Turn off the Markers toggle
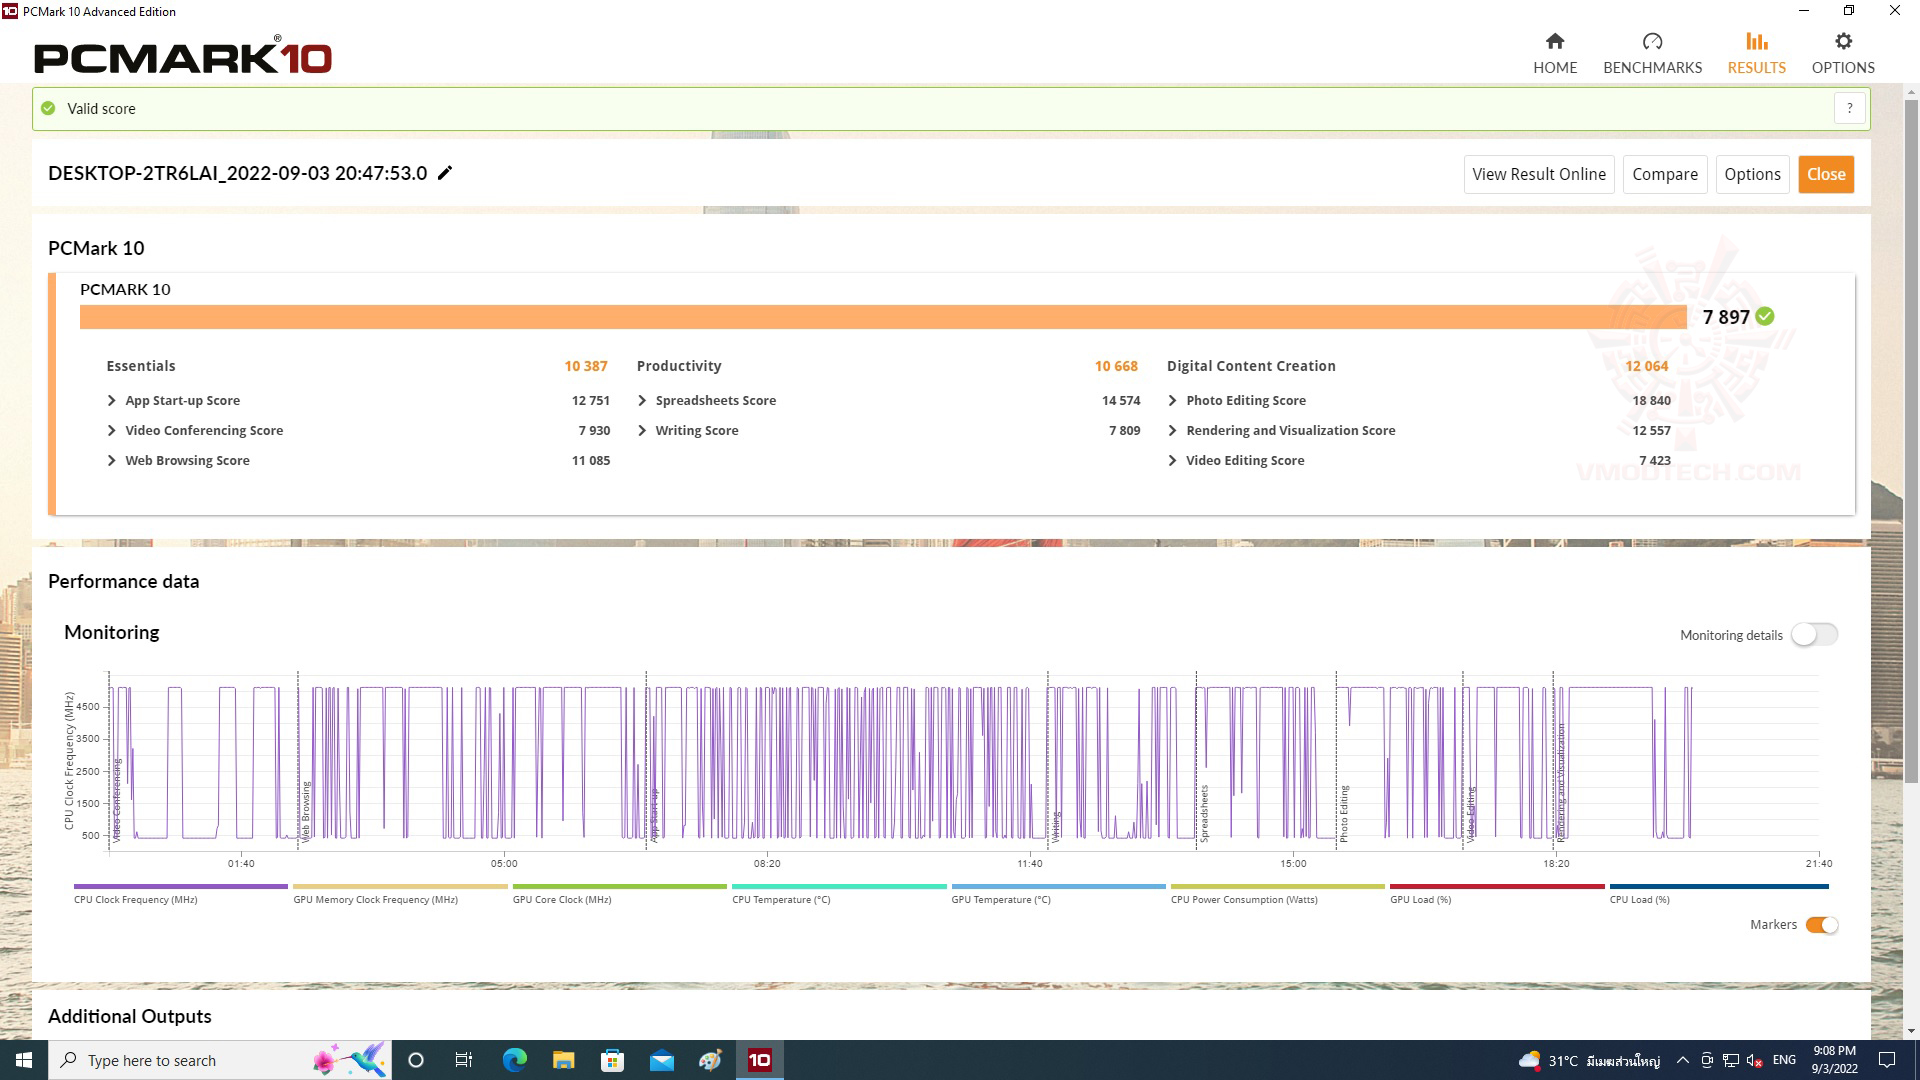This screenshot has width=1920, height=1080. click(x=1821, y=925)
